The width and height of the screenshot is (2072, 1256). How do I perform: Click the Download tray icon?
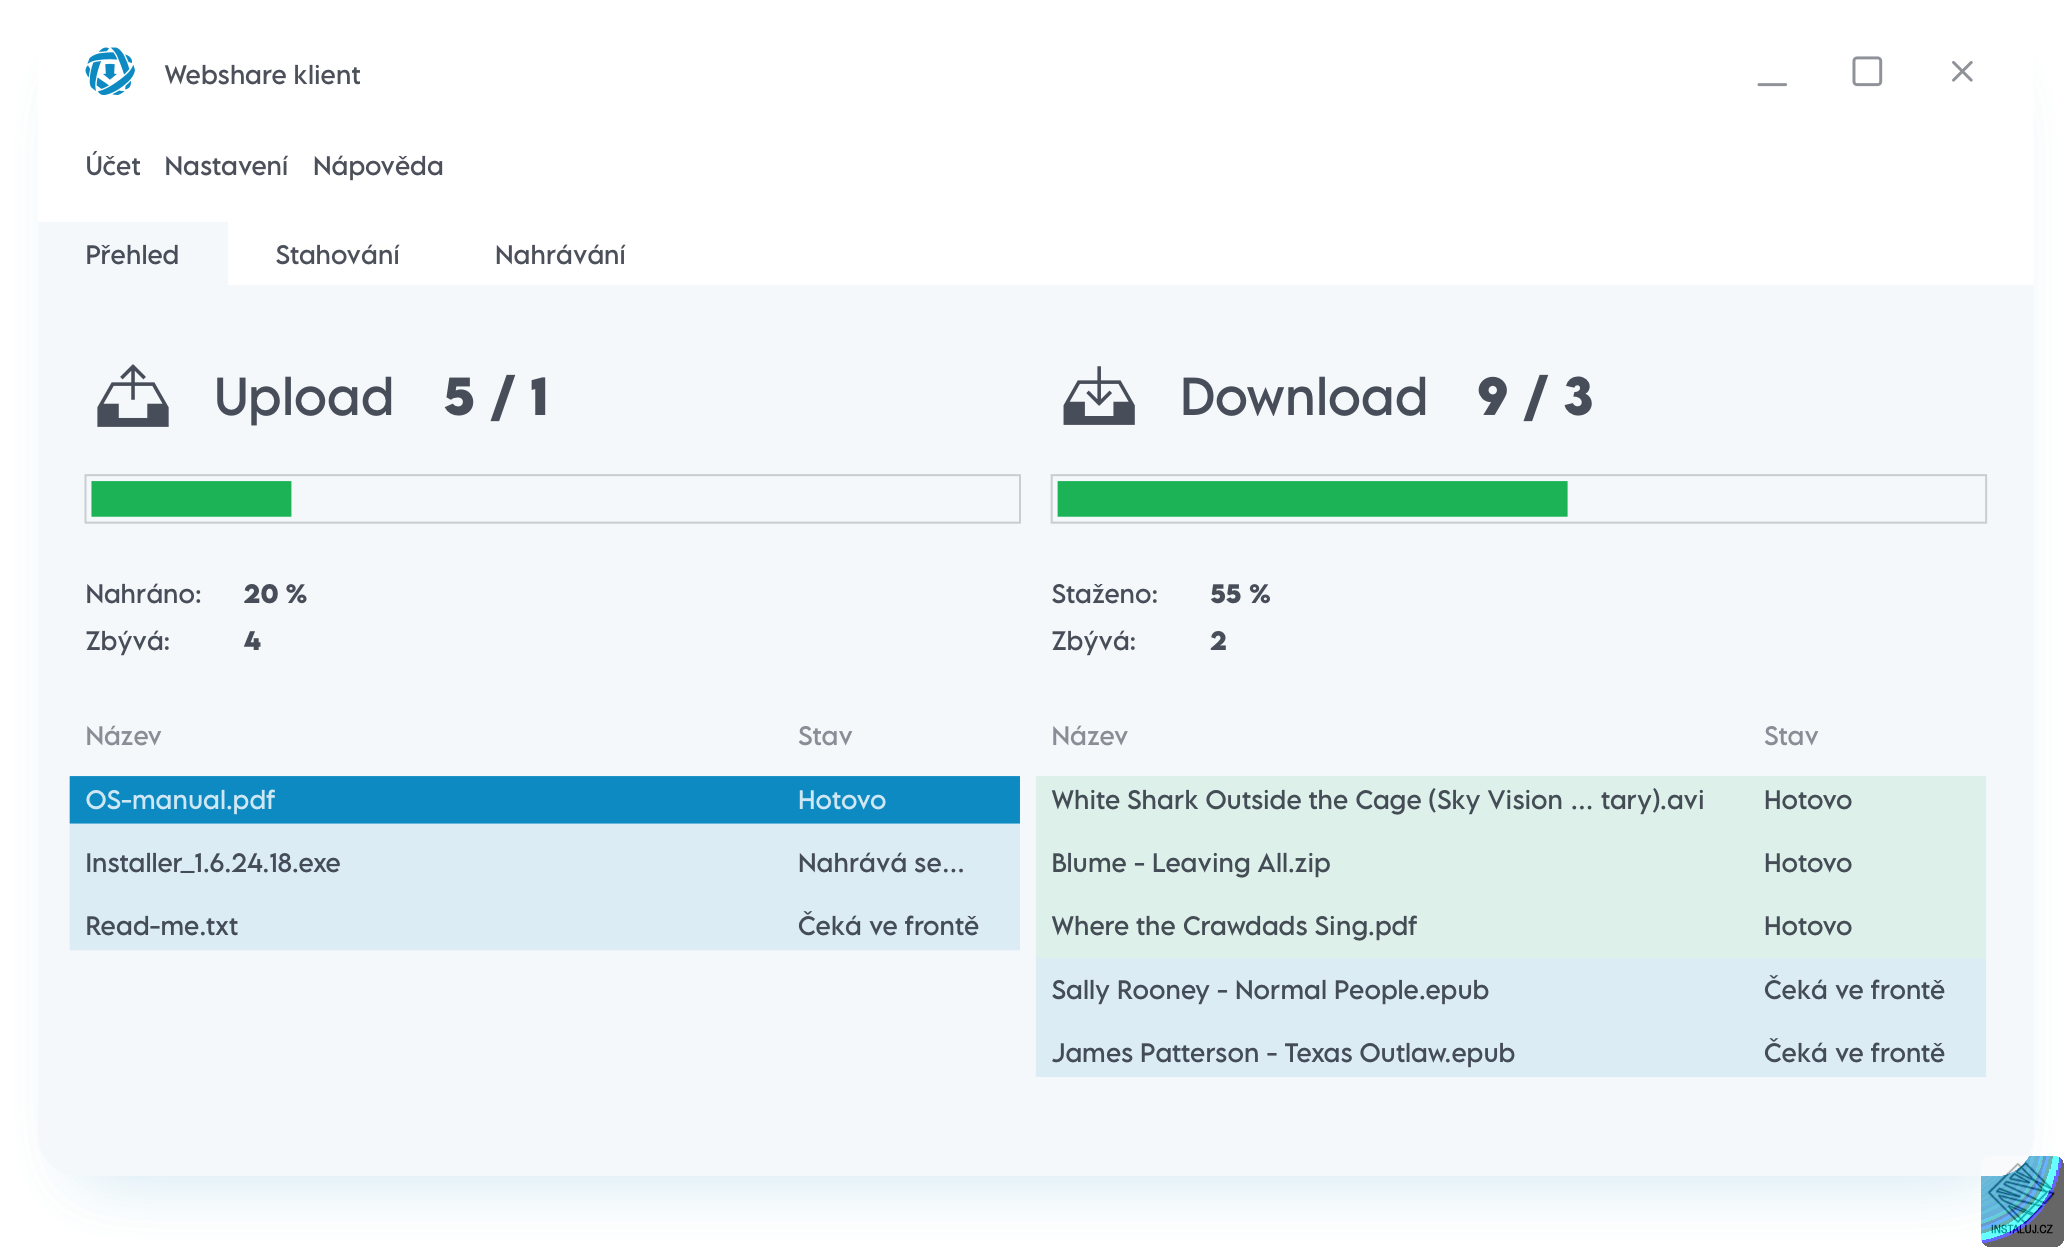[1098, 397]
